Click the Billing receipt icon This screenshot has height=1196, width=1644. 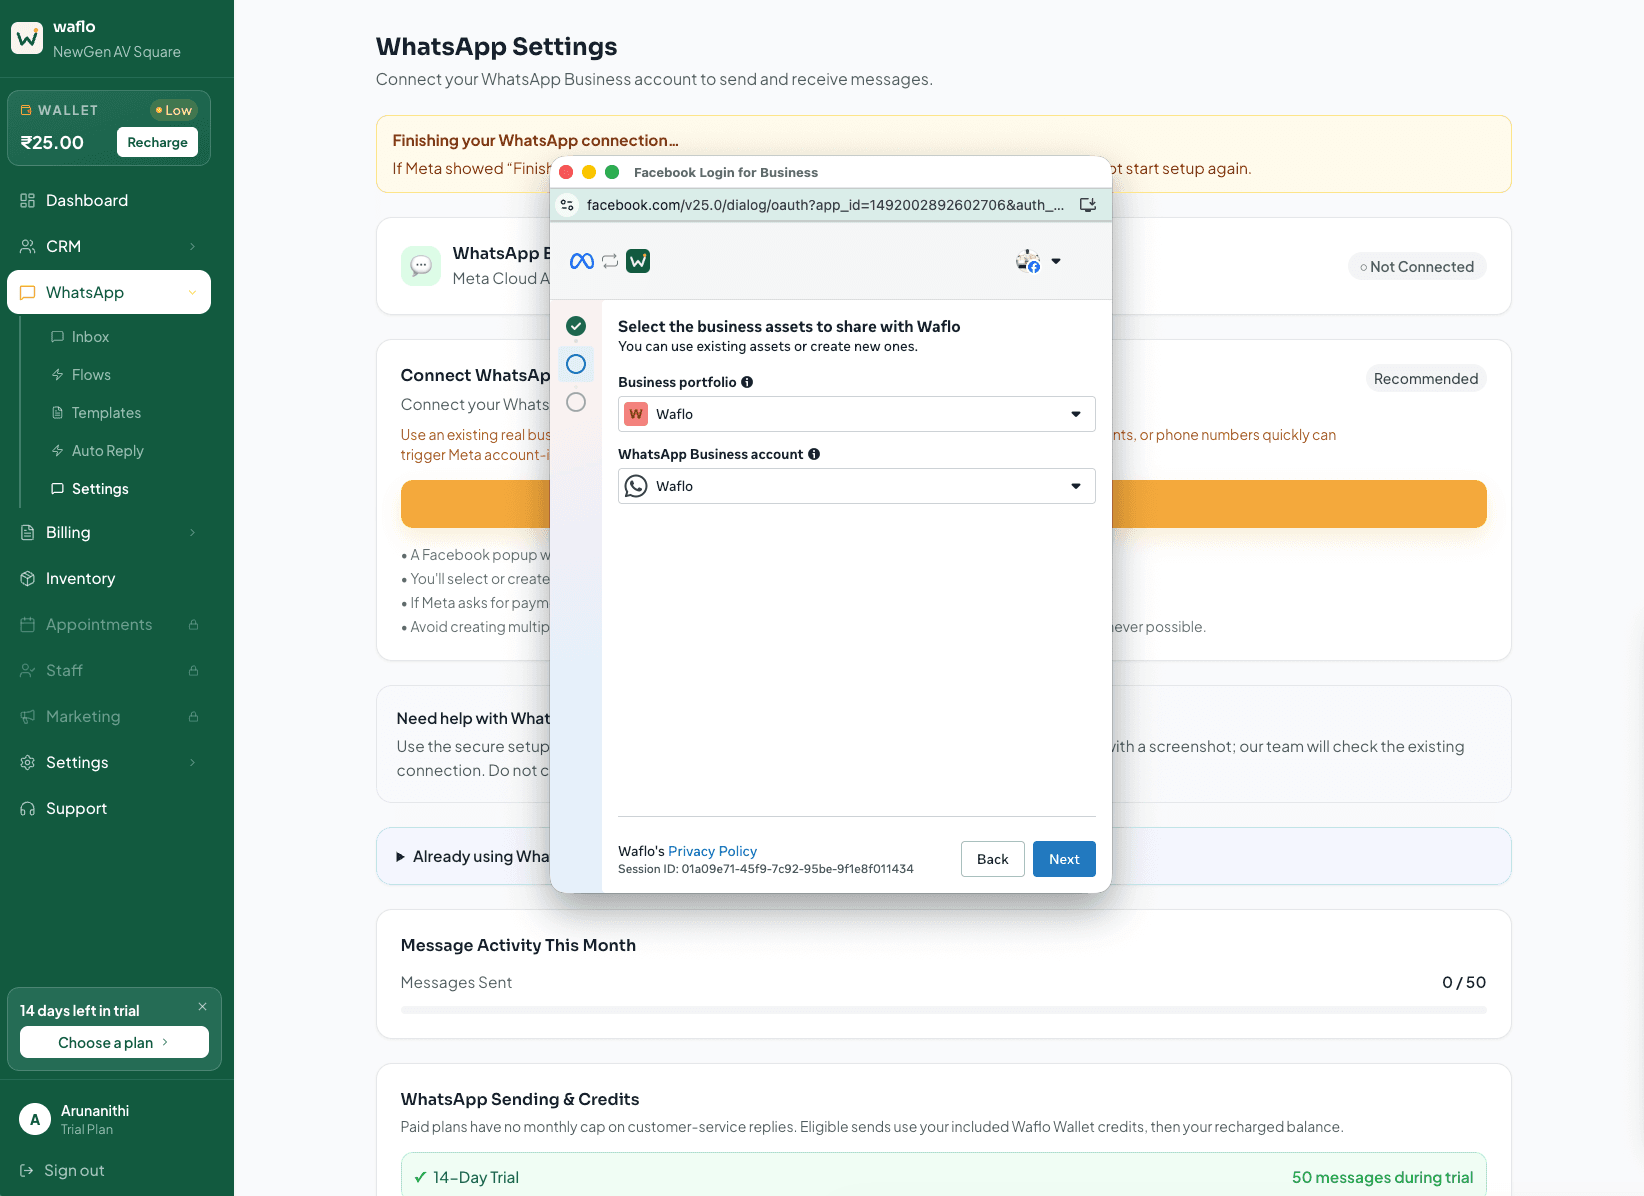28,532
